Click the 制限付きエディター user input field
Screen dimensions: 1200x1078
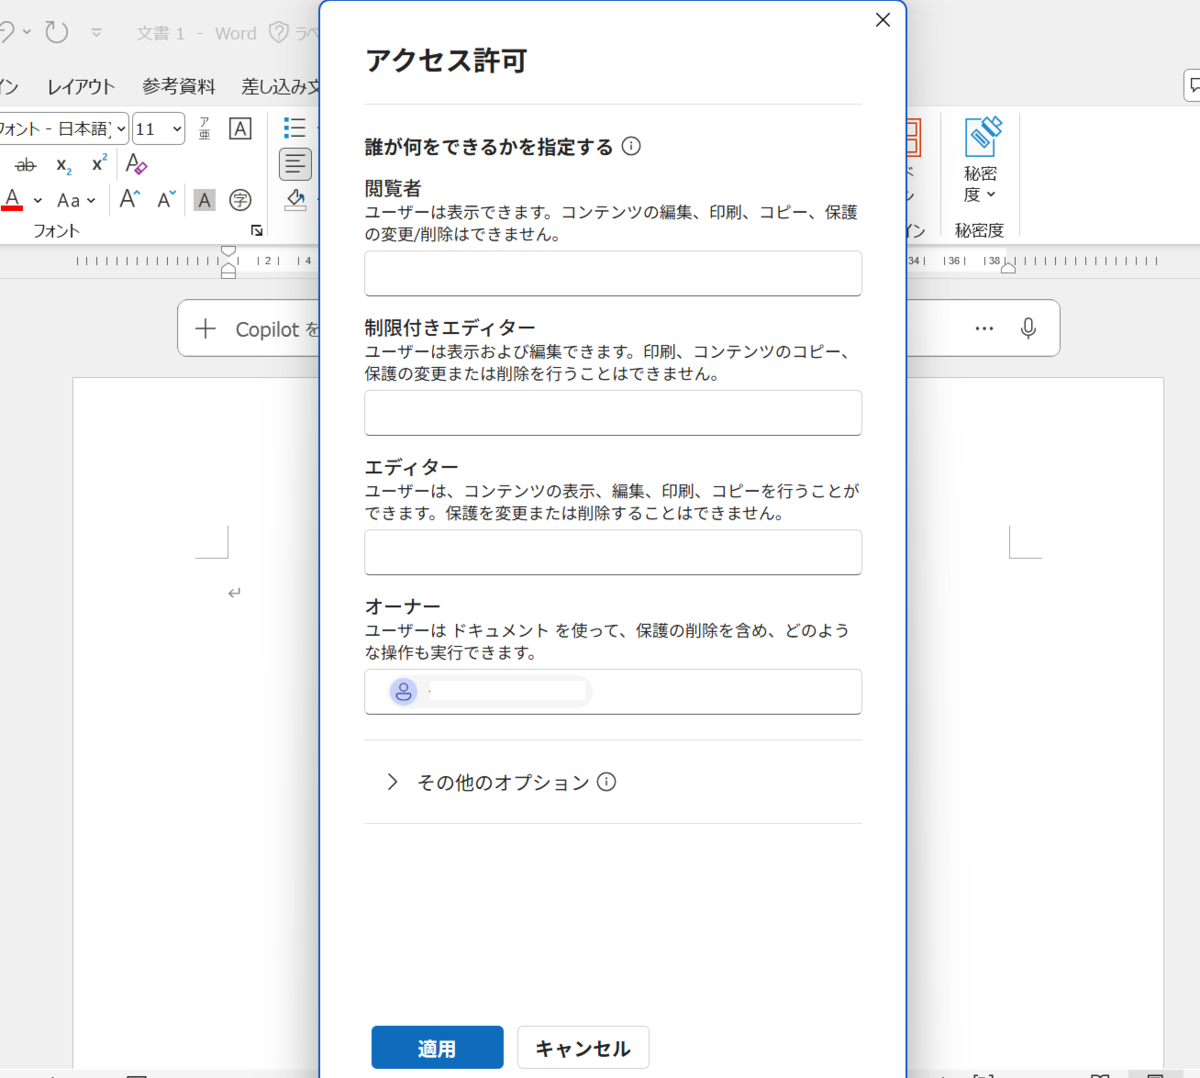[613, 413]
